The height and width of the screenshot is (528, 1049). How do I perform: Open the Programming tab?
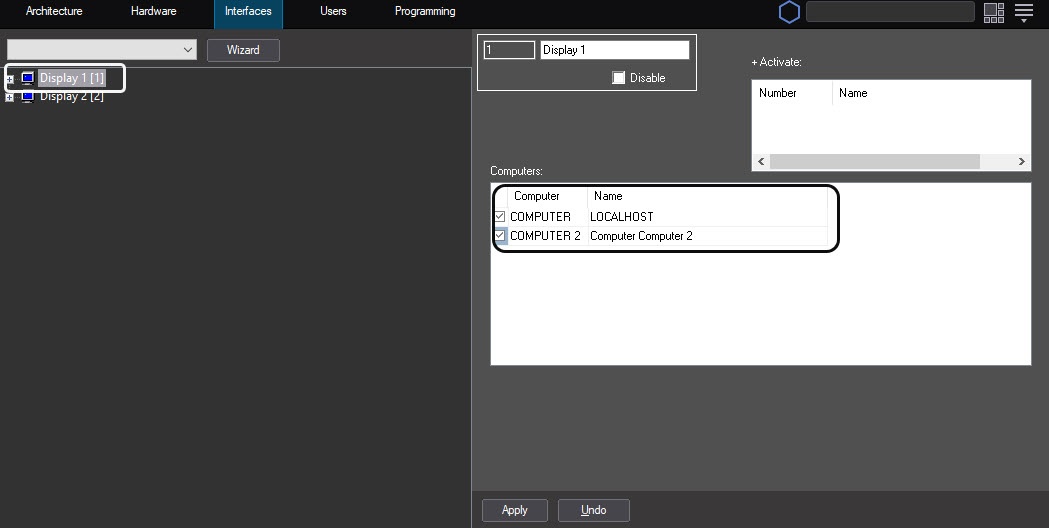(x=425, y=12)
